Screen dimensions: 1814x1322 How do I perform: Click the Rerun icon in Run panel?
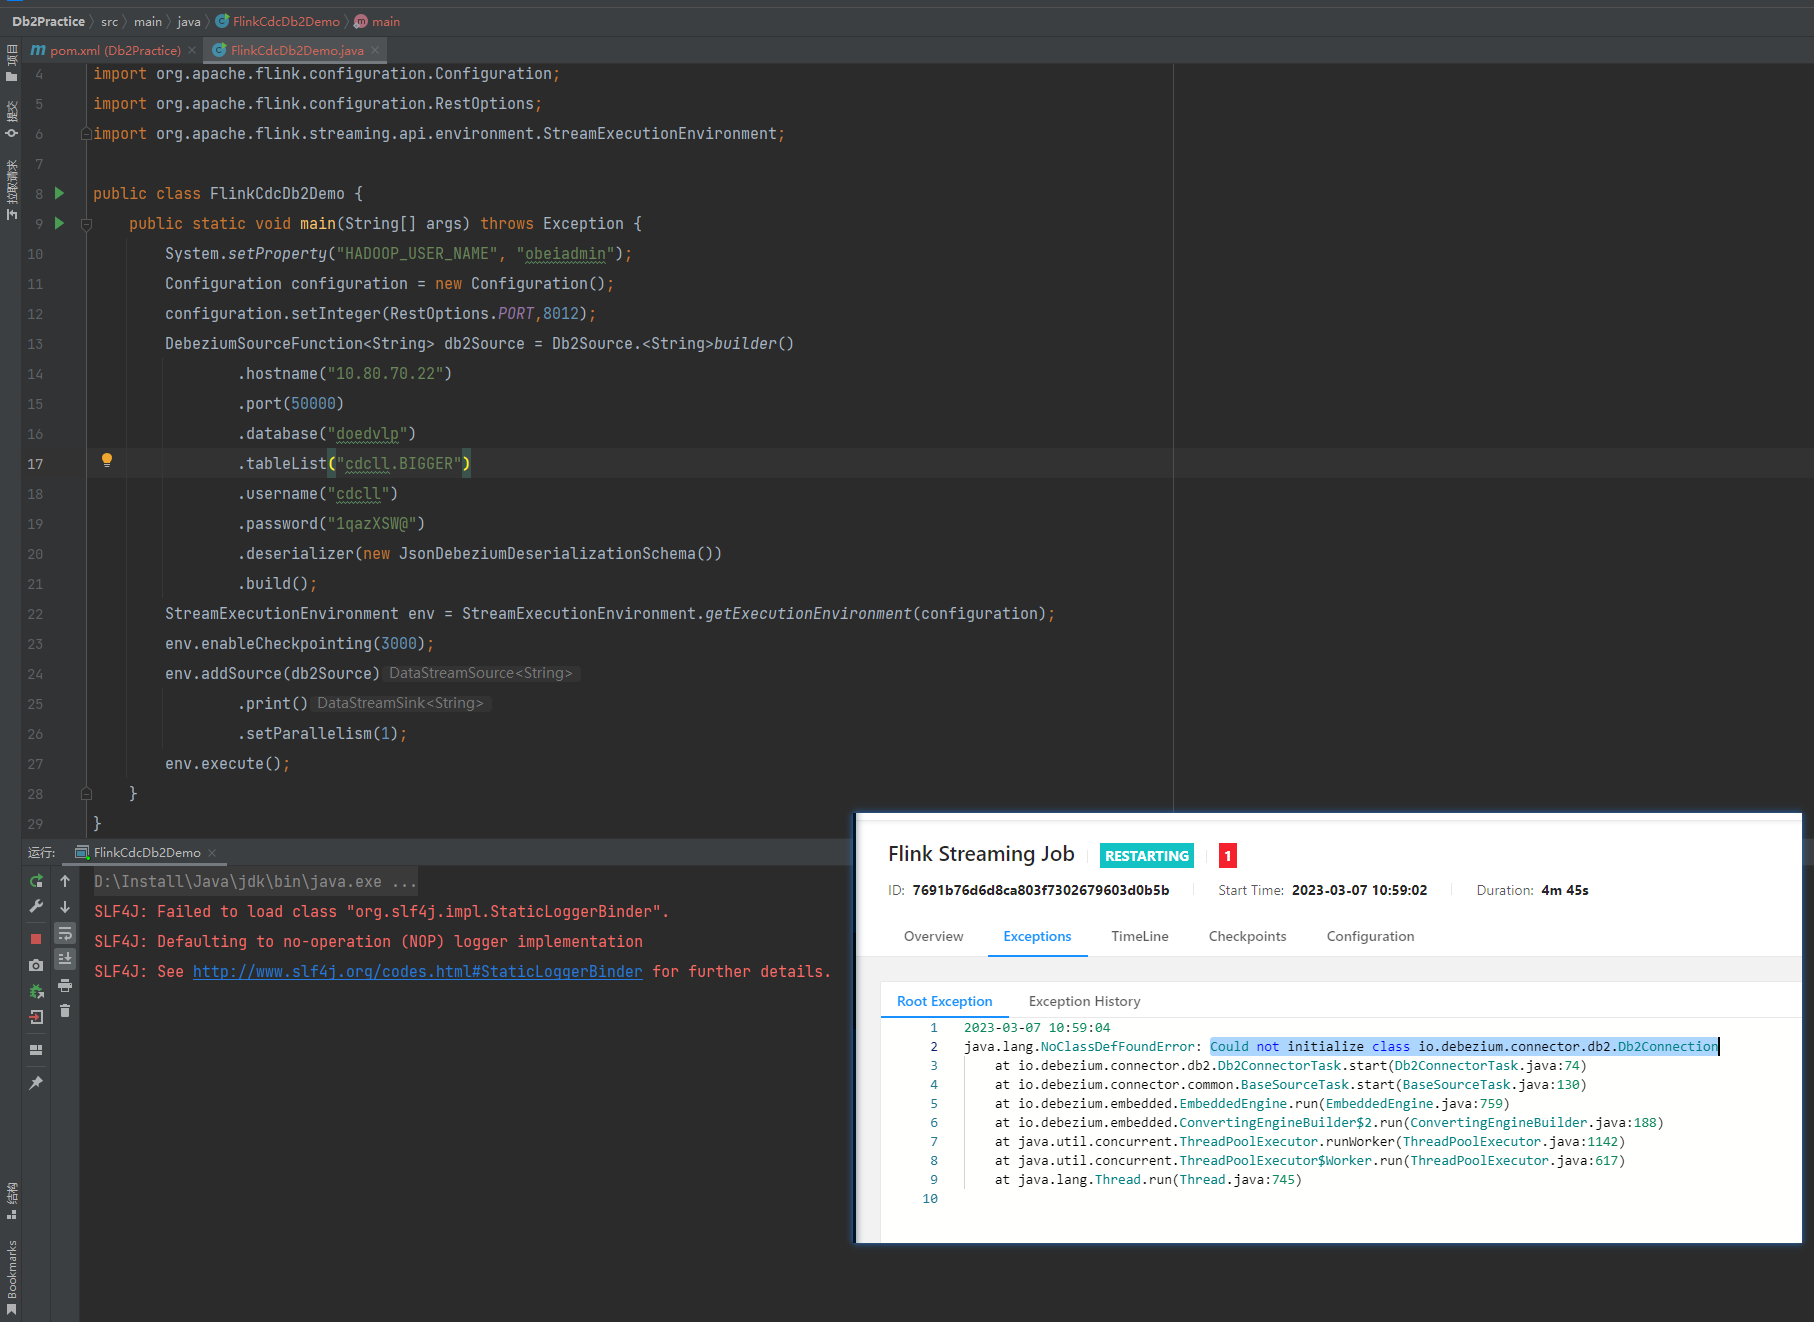point(36,881)
